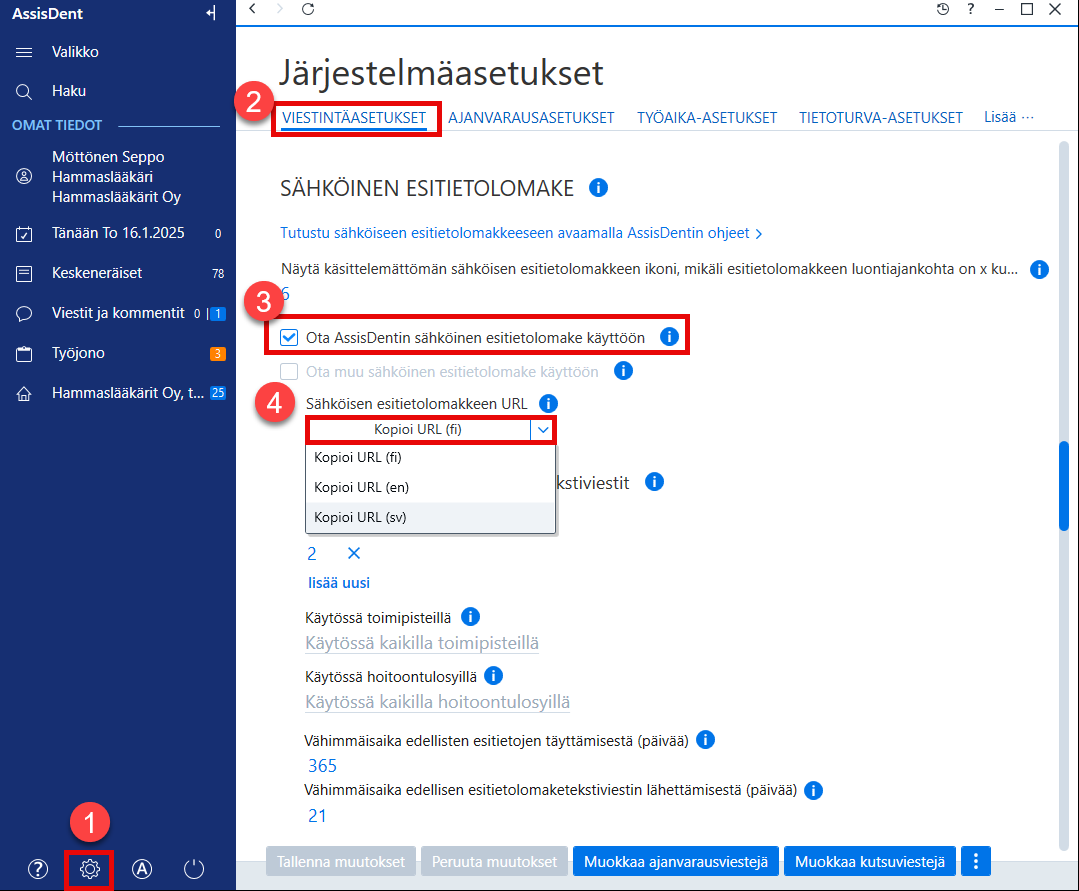Screen dimensions: 1079x891
Task: Click the Viestit blue badge 1
Action: [x=217, y=314]
